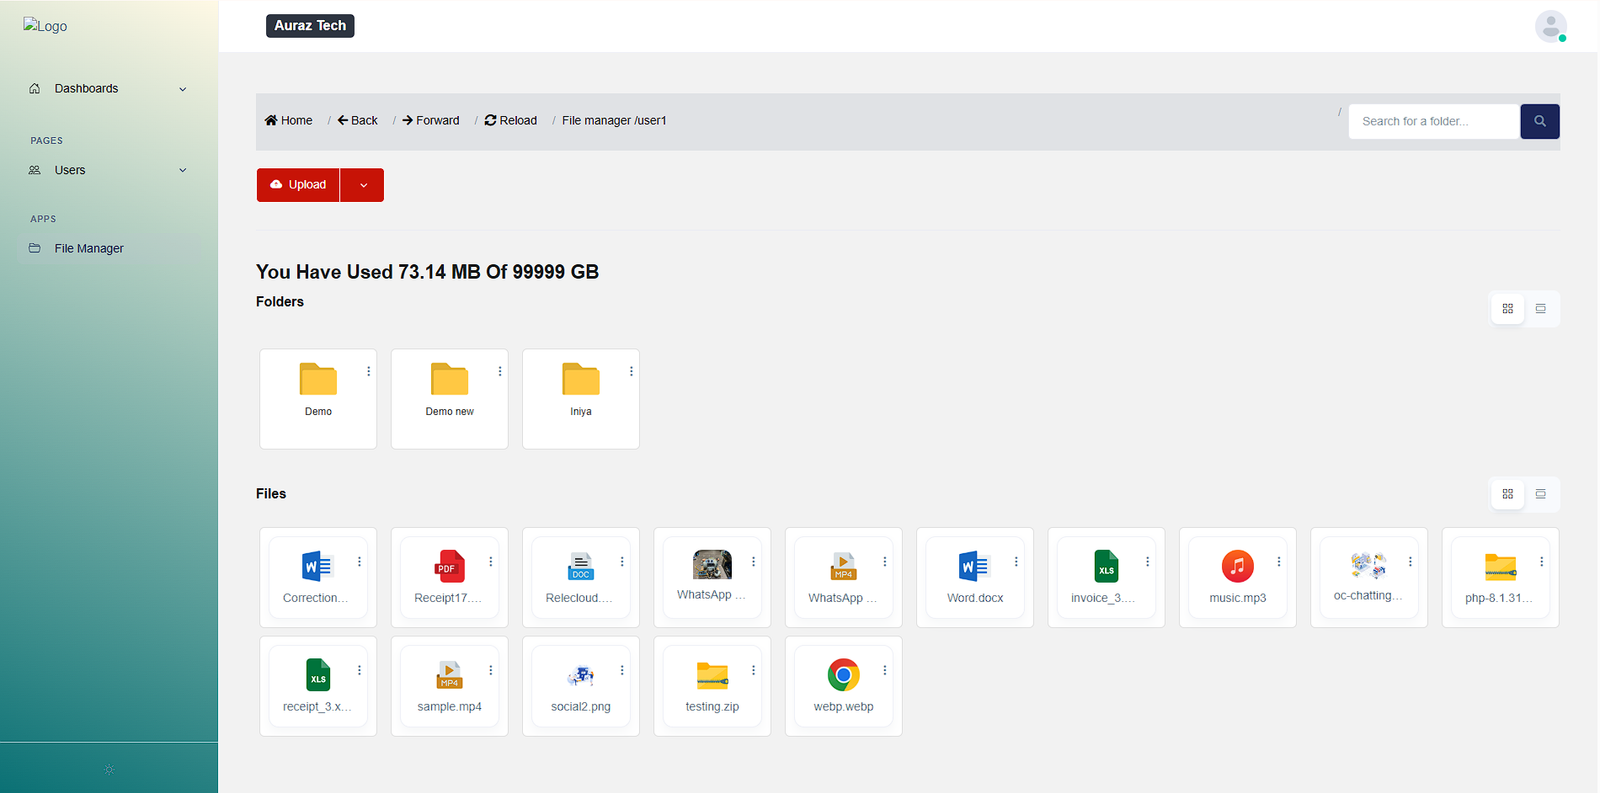Open File Manager in the sidebar
This screenshot has height=793, width=1600.
[x=89, y=248]
